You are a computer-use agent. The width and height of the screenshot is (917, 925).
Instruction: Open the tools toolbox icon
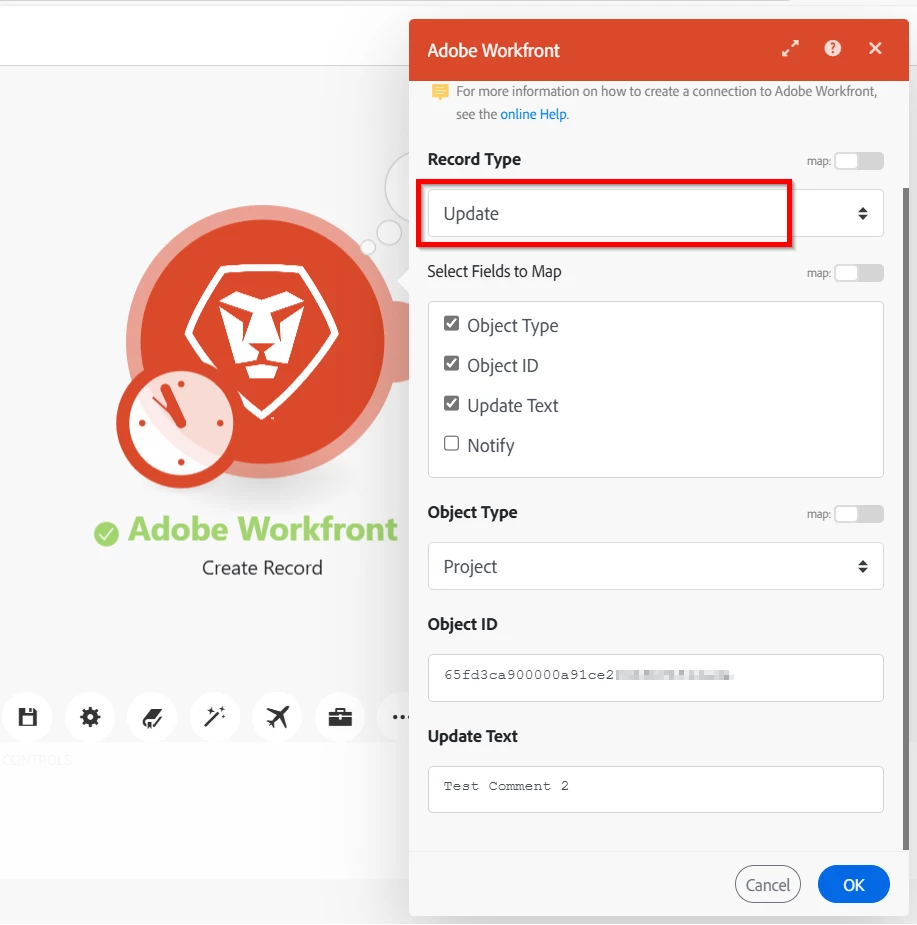tap(340, 717)
